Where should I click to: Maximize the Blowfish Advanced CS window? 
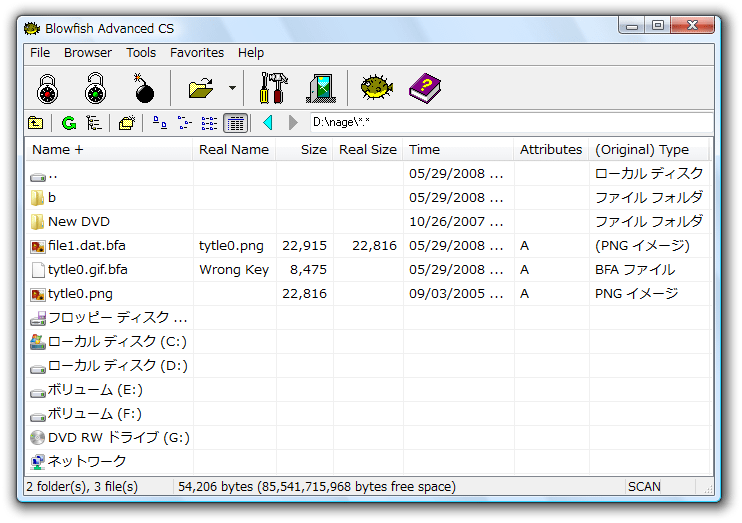coord(657,26)
